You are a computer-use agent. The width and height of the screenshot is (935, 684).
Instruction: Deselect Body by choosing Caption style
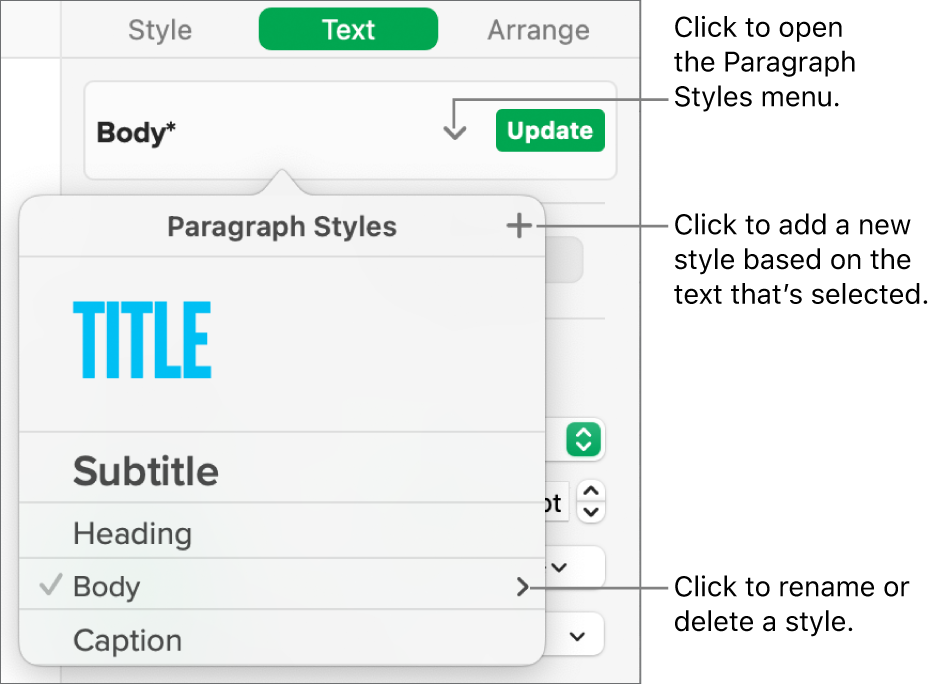(x=127, y=639)
